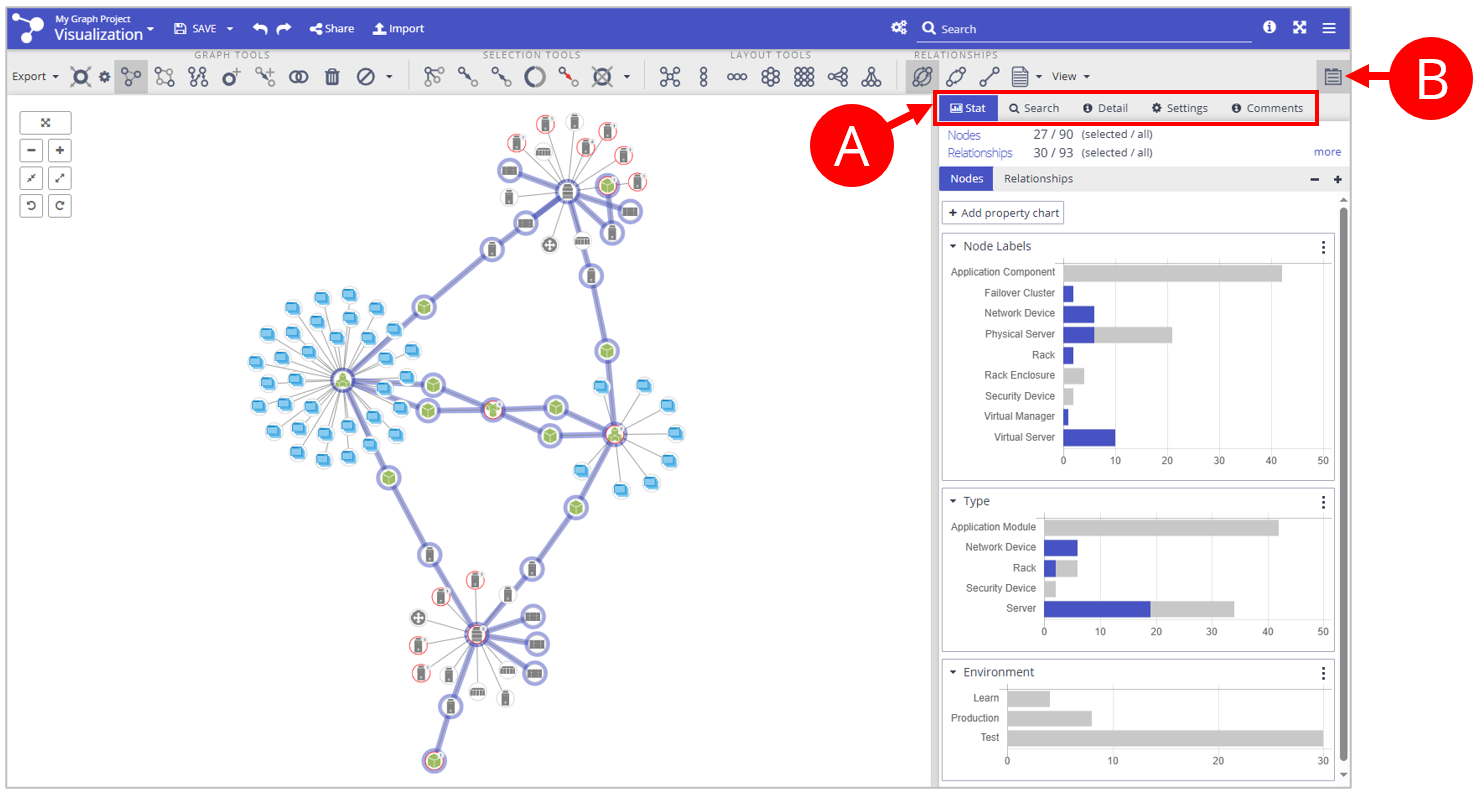The width and height of the screenshot is (1480, 794).
Task: Click the 'more' link in stats
Action: pyautogui.click(x=1327, y=152)
